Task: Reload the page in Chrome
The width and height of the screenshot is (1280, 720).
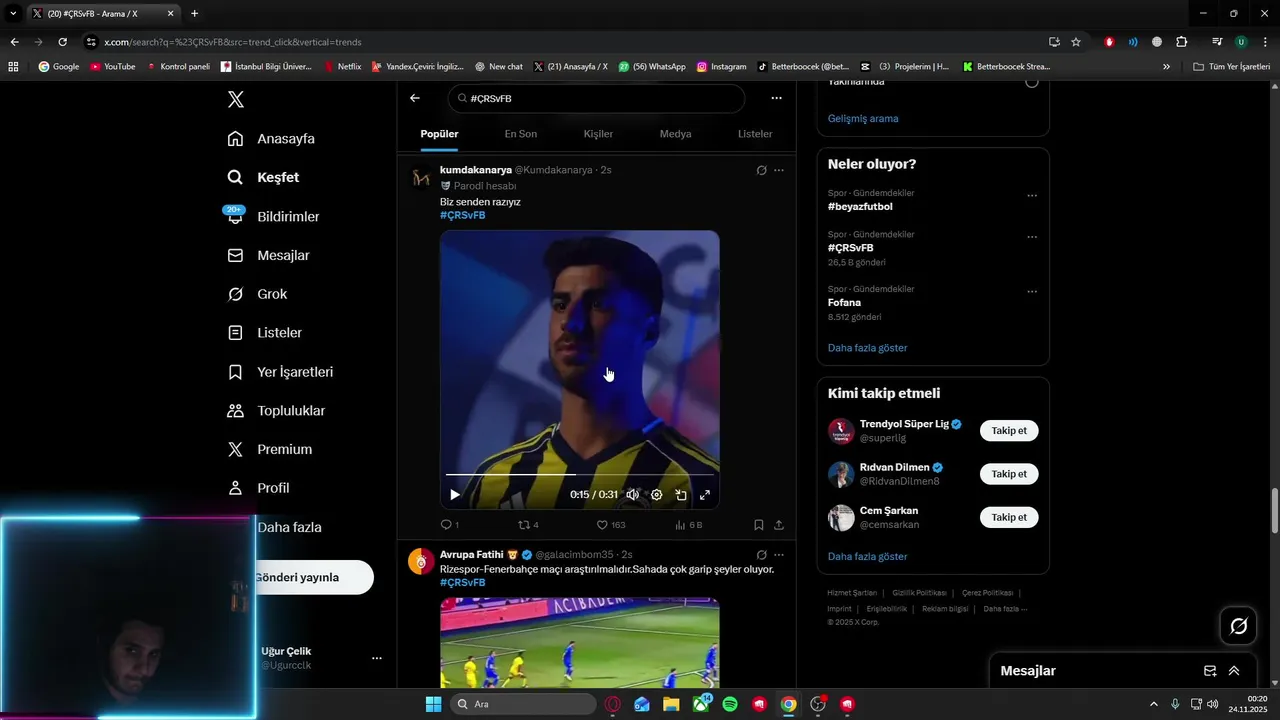Action: pos(62,42)
